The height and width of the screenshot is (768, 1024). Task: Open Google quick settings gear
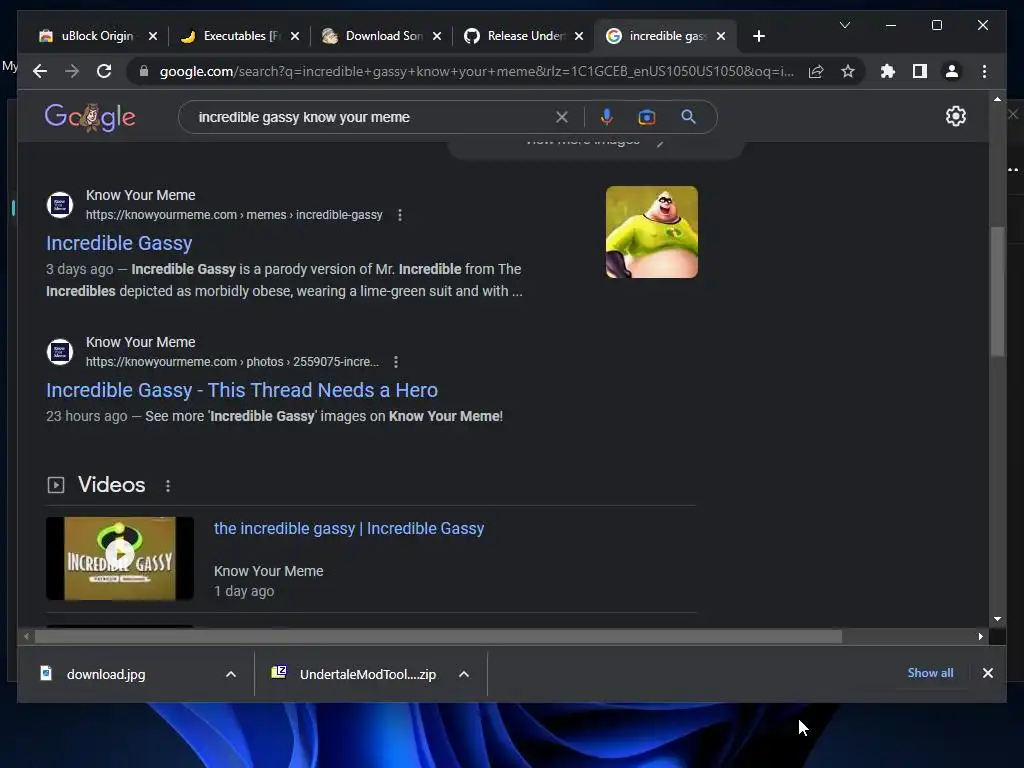point(955,116)
